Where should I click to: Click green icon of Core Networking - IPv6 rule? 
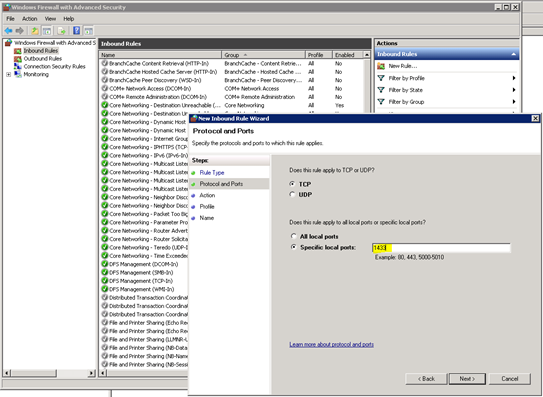(x=105, y=155)
